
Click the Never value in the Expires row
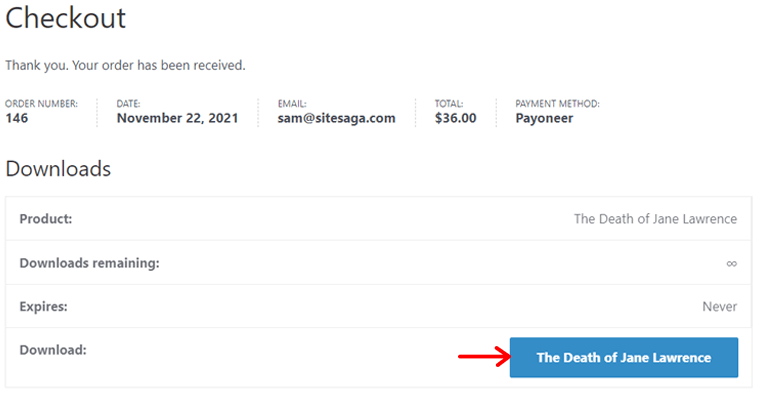point(719,306)
